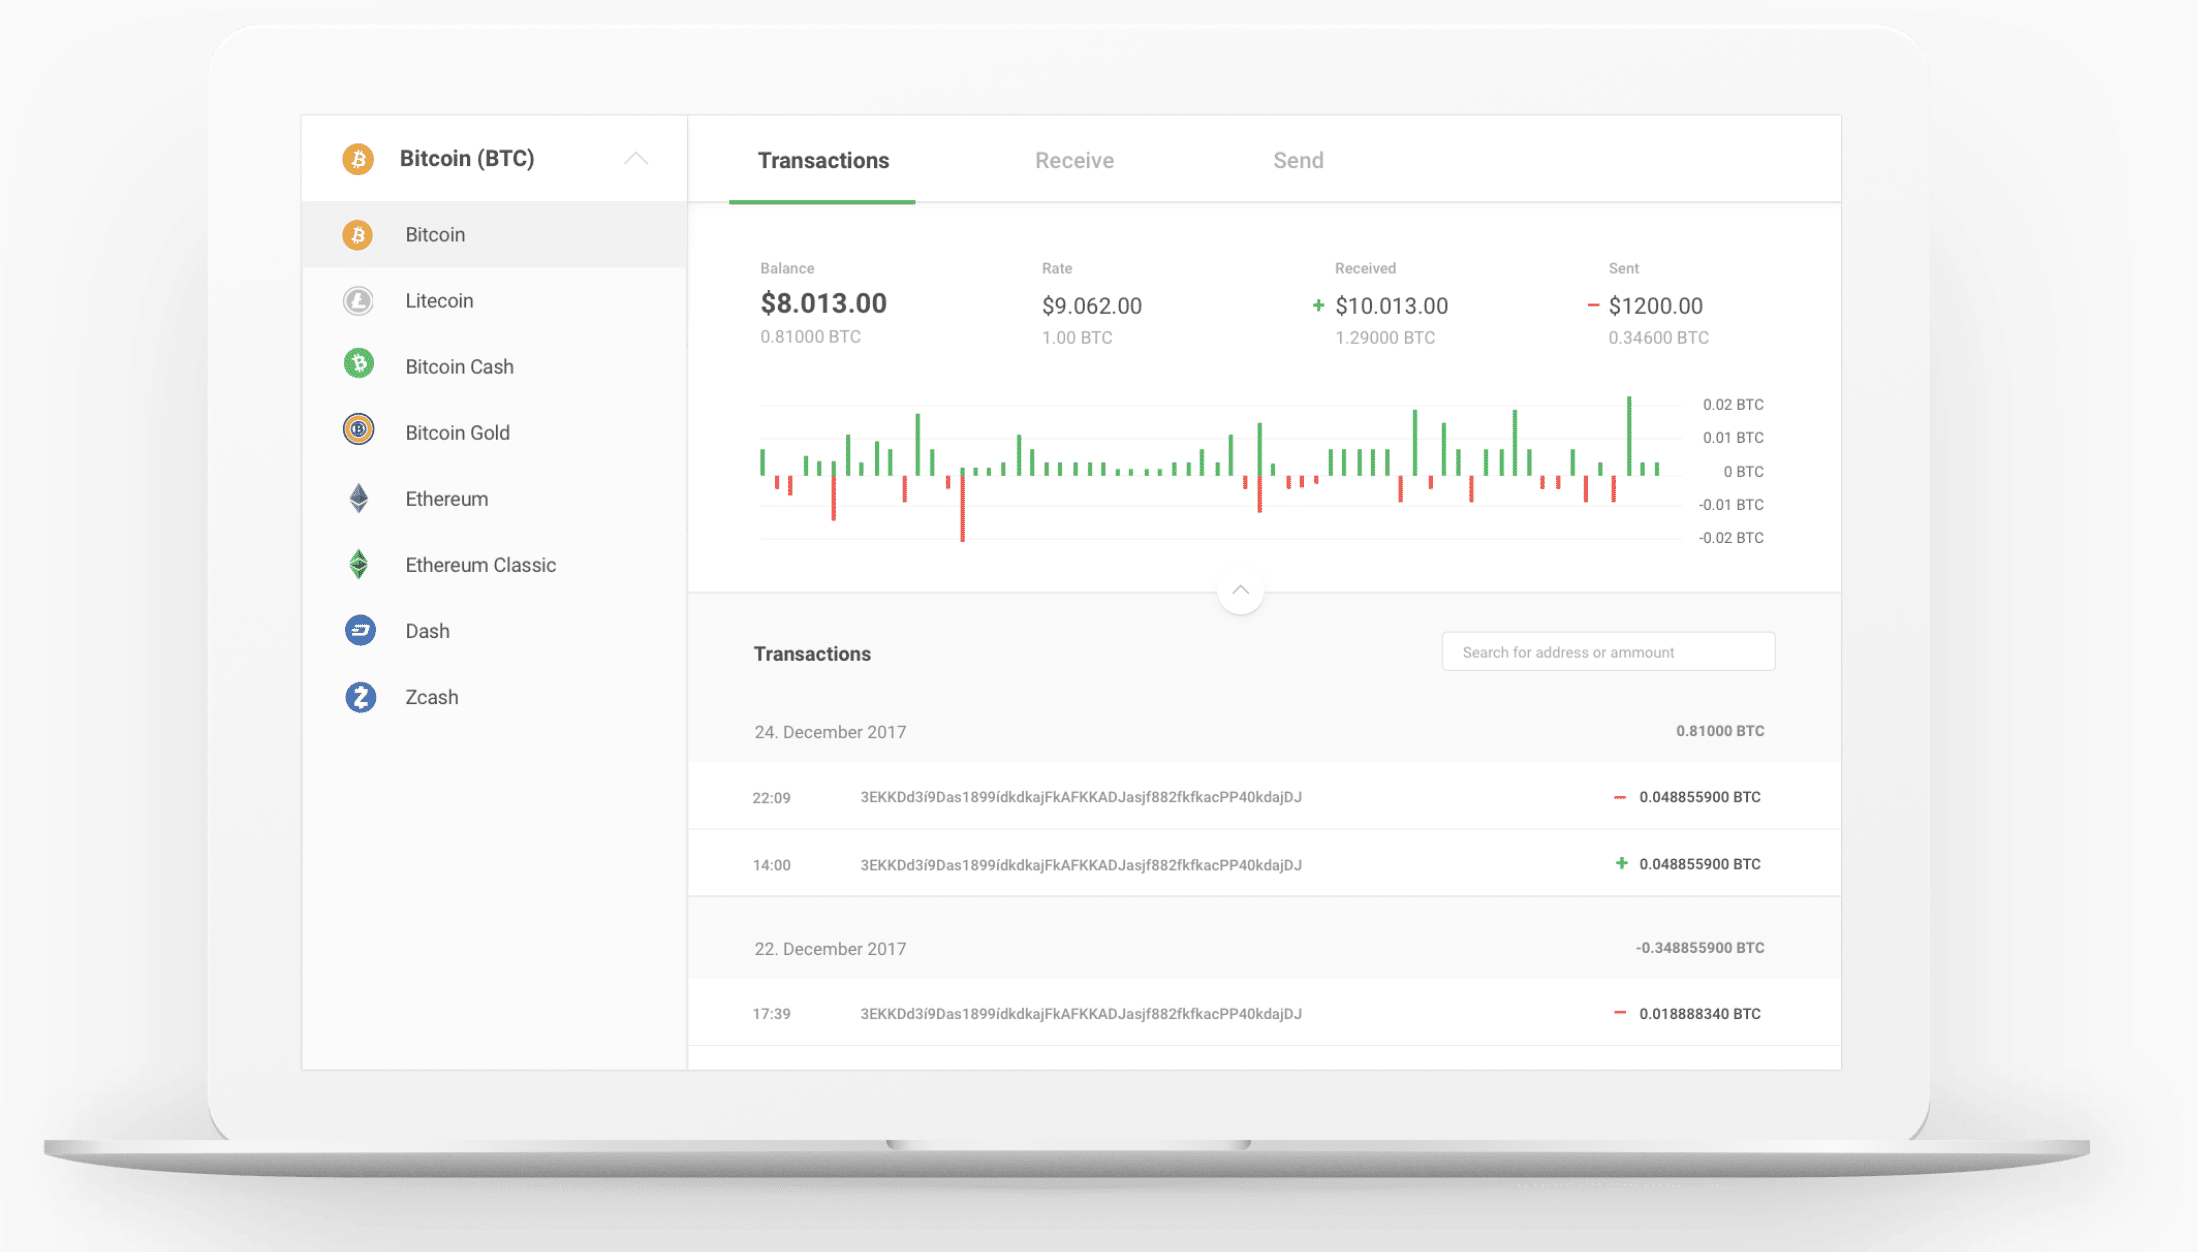Switch to the Transactions tab
The image size is (2198, 1252).
tap(823, 161)
